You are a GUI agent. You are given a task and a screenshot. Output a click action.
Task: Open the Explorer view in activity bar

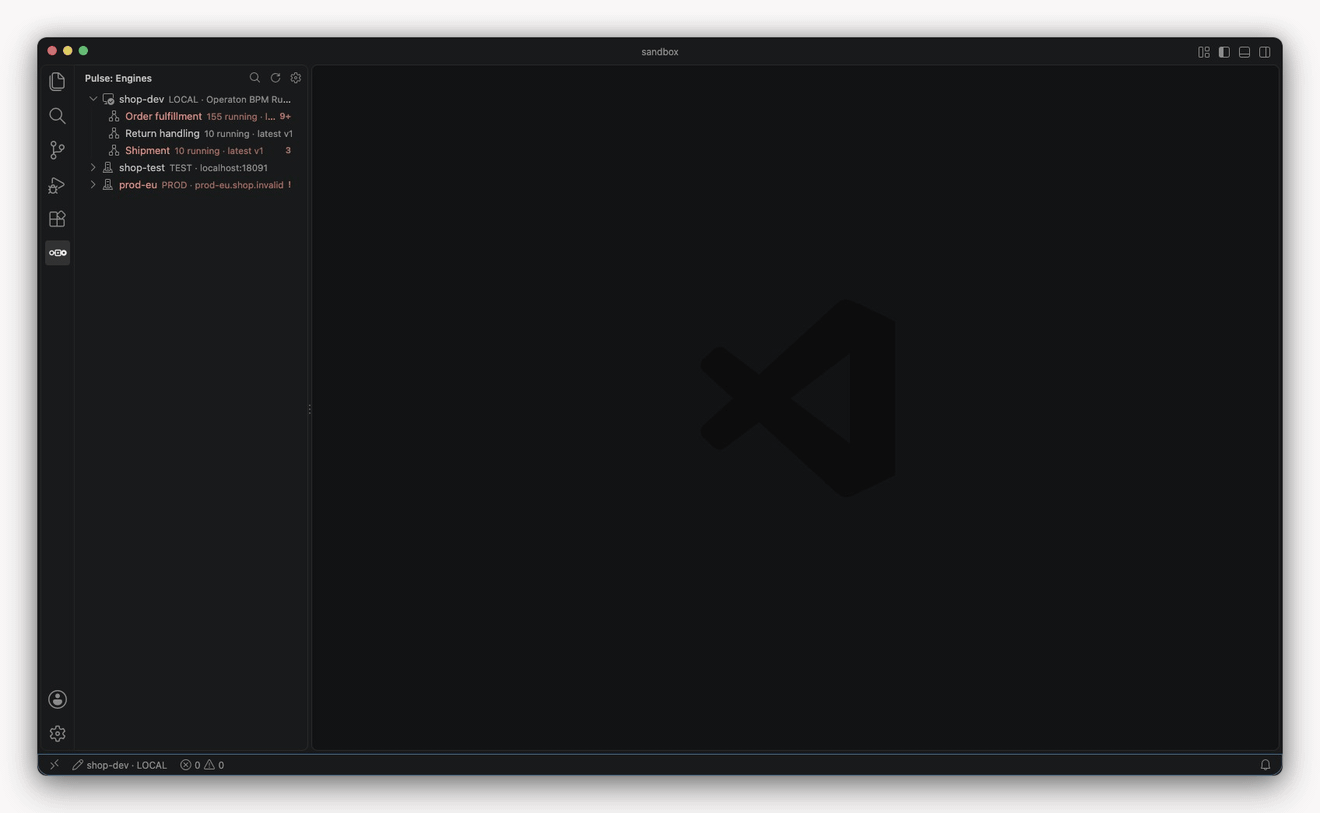(57, 81)
